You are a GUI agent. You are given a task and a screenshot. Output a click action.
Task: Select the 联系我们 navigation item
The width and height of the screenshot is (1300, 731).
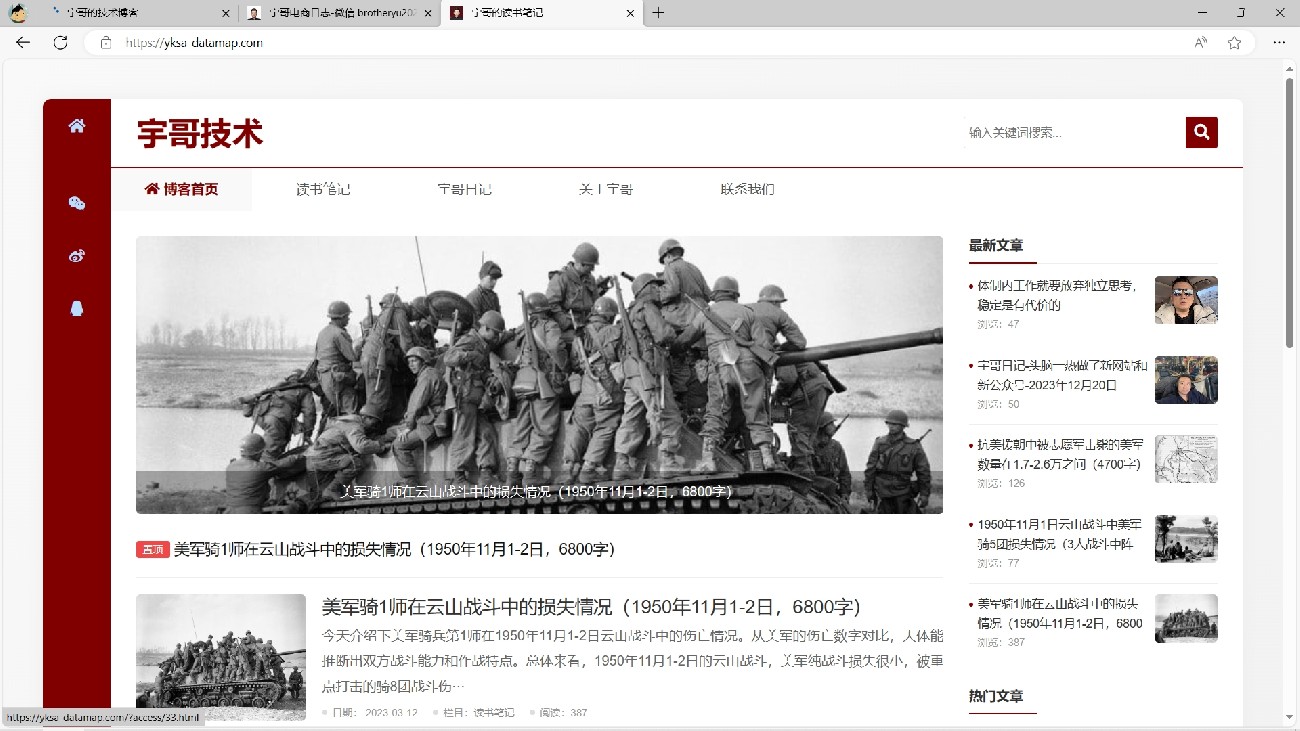(x=747, y=189)
